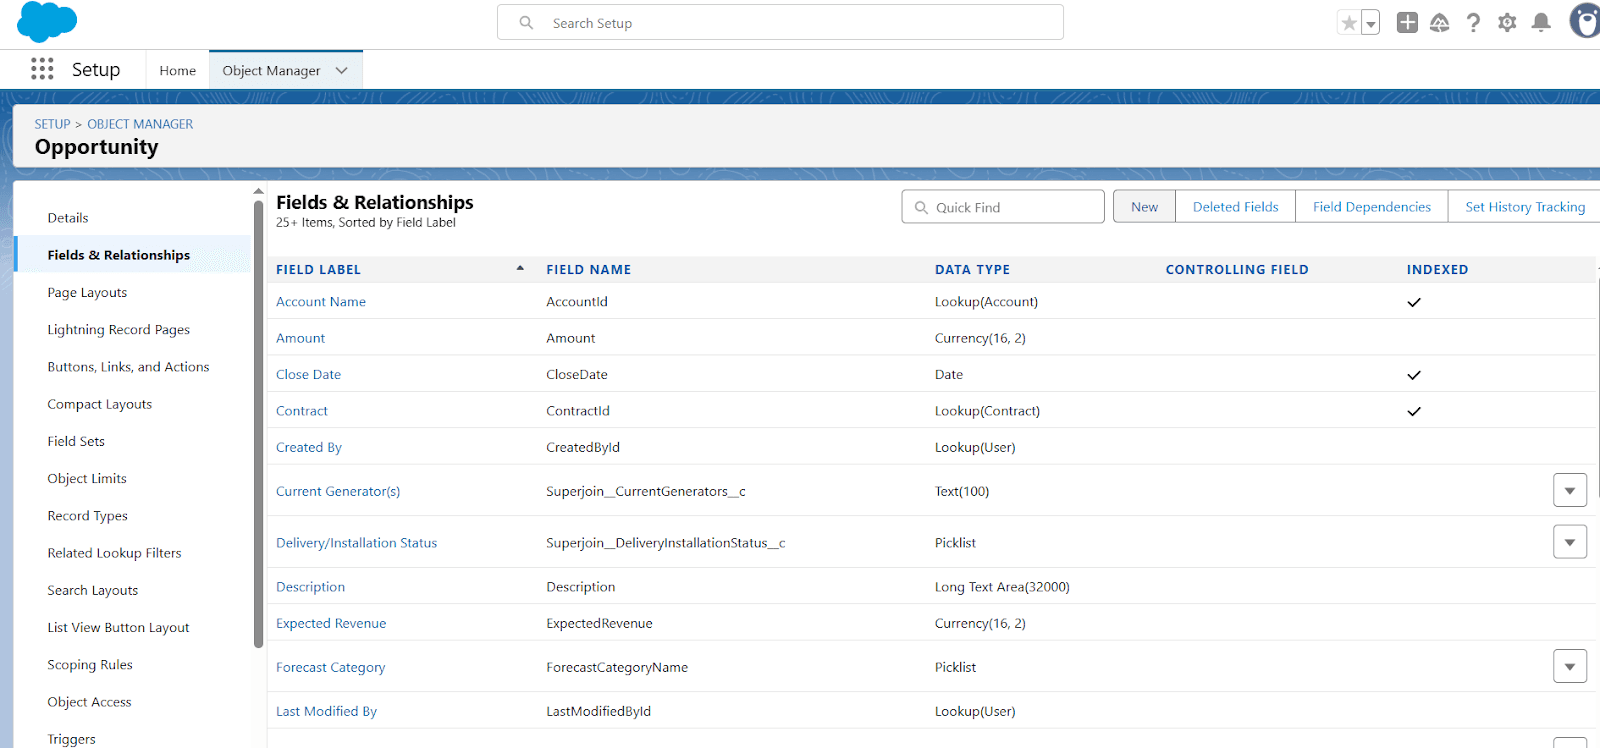The width and height of the screenshot is (1600, 748).
Task: Click the Quick Find magnifier icon
Action: (x=921, y=207)
